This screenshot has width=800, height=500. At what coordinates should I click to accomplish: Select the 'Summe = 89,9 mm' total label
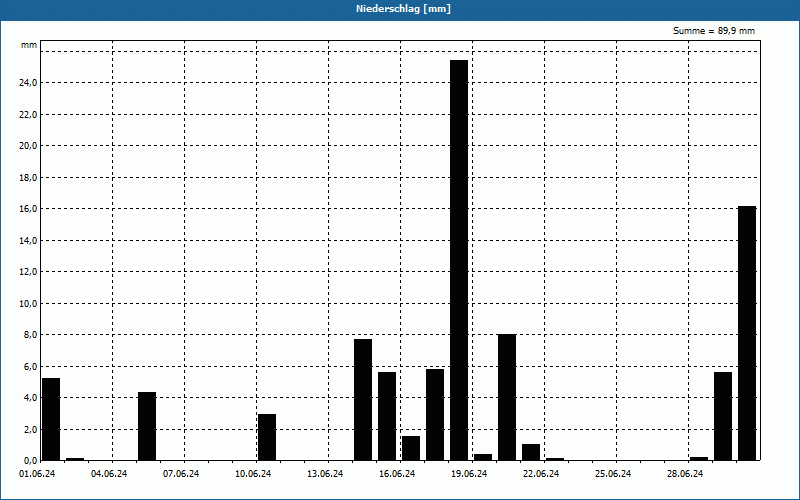click(x=714, y=31)
